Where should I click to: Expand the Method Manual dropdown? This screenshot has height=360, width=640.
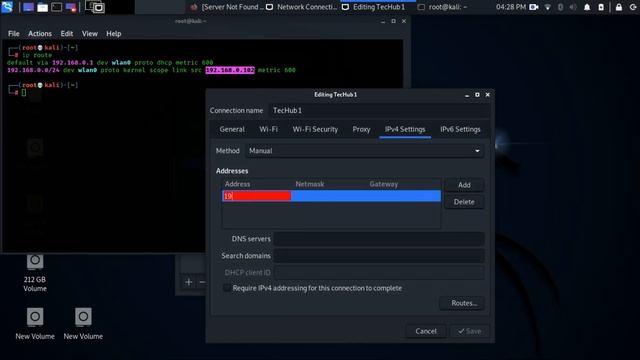(364, 151)
